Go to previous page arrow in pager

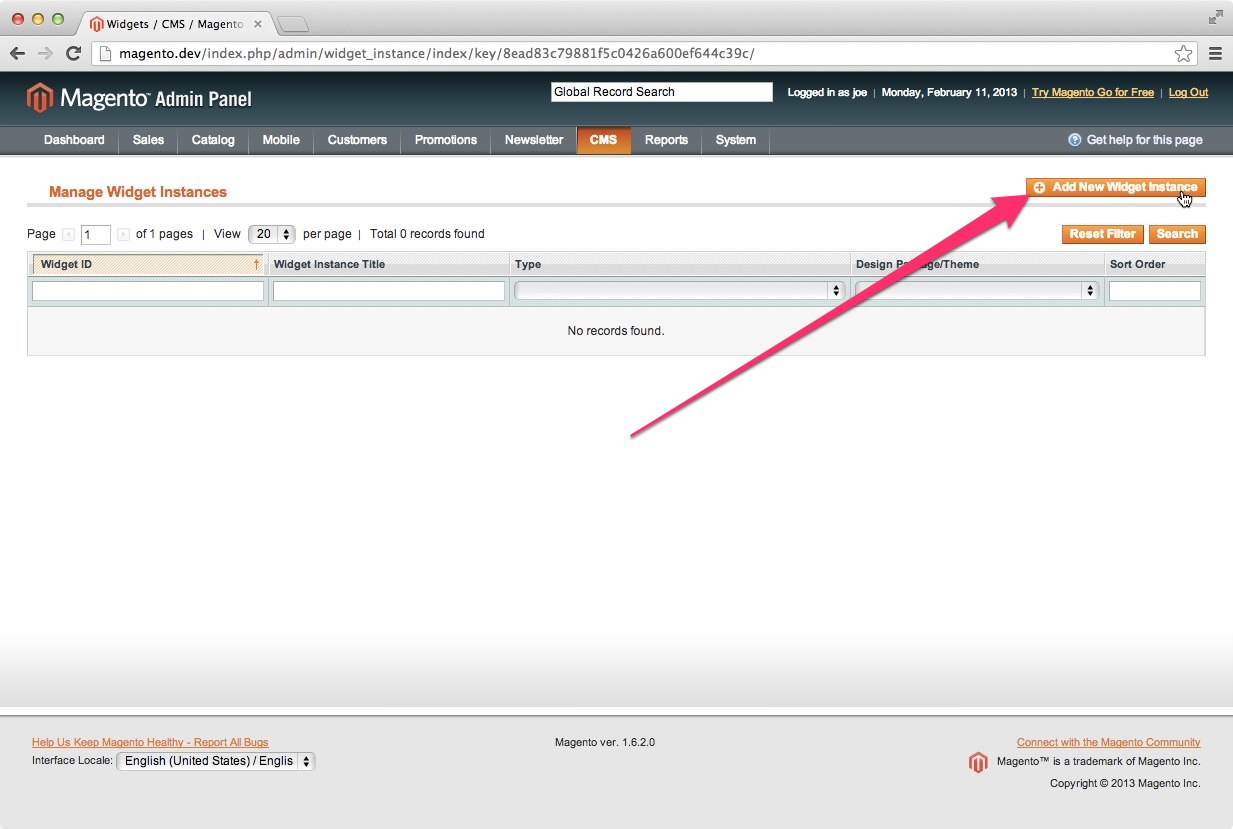click(x=69, y=235)
